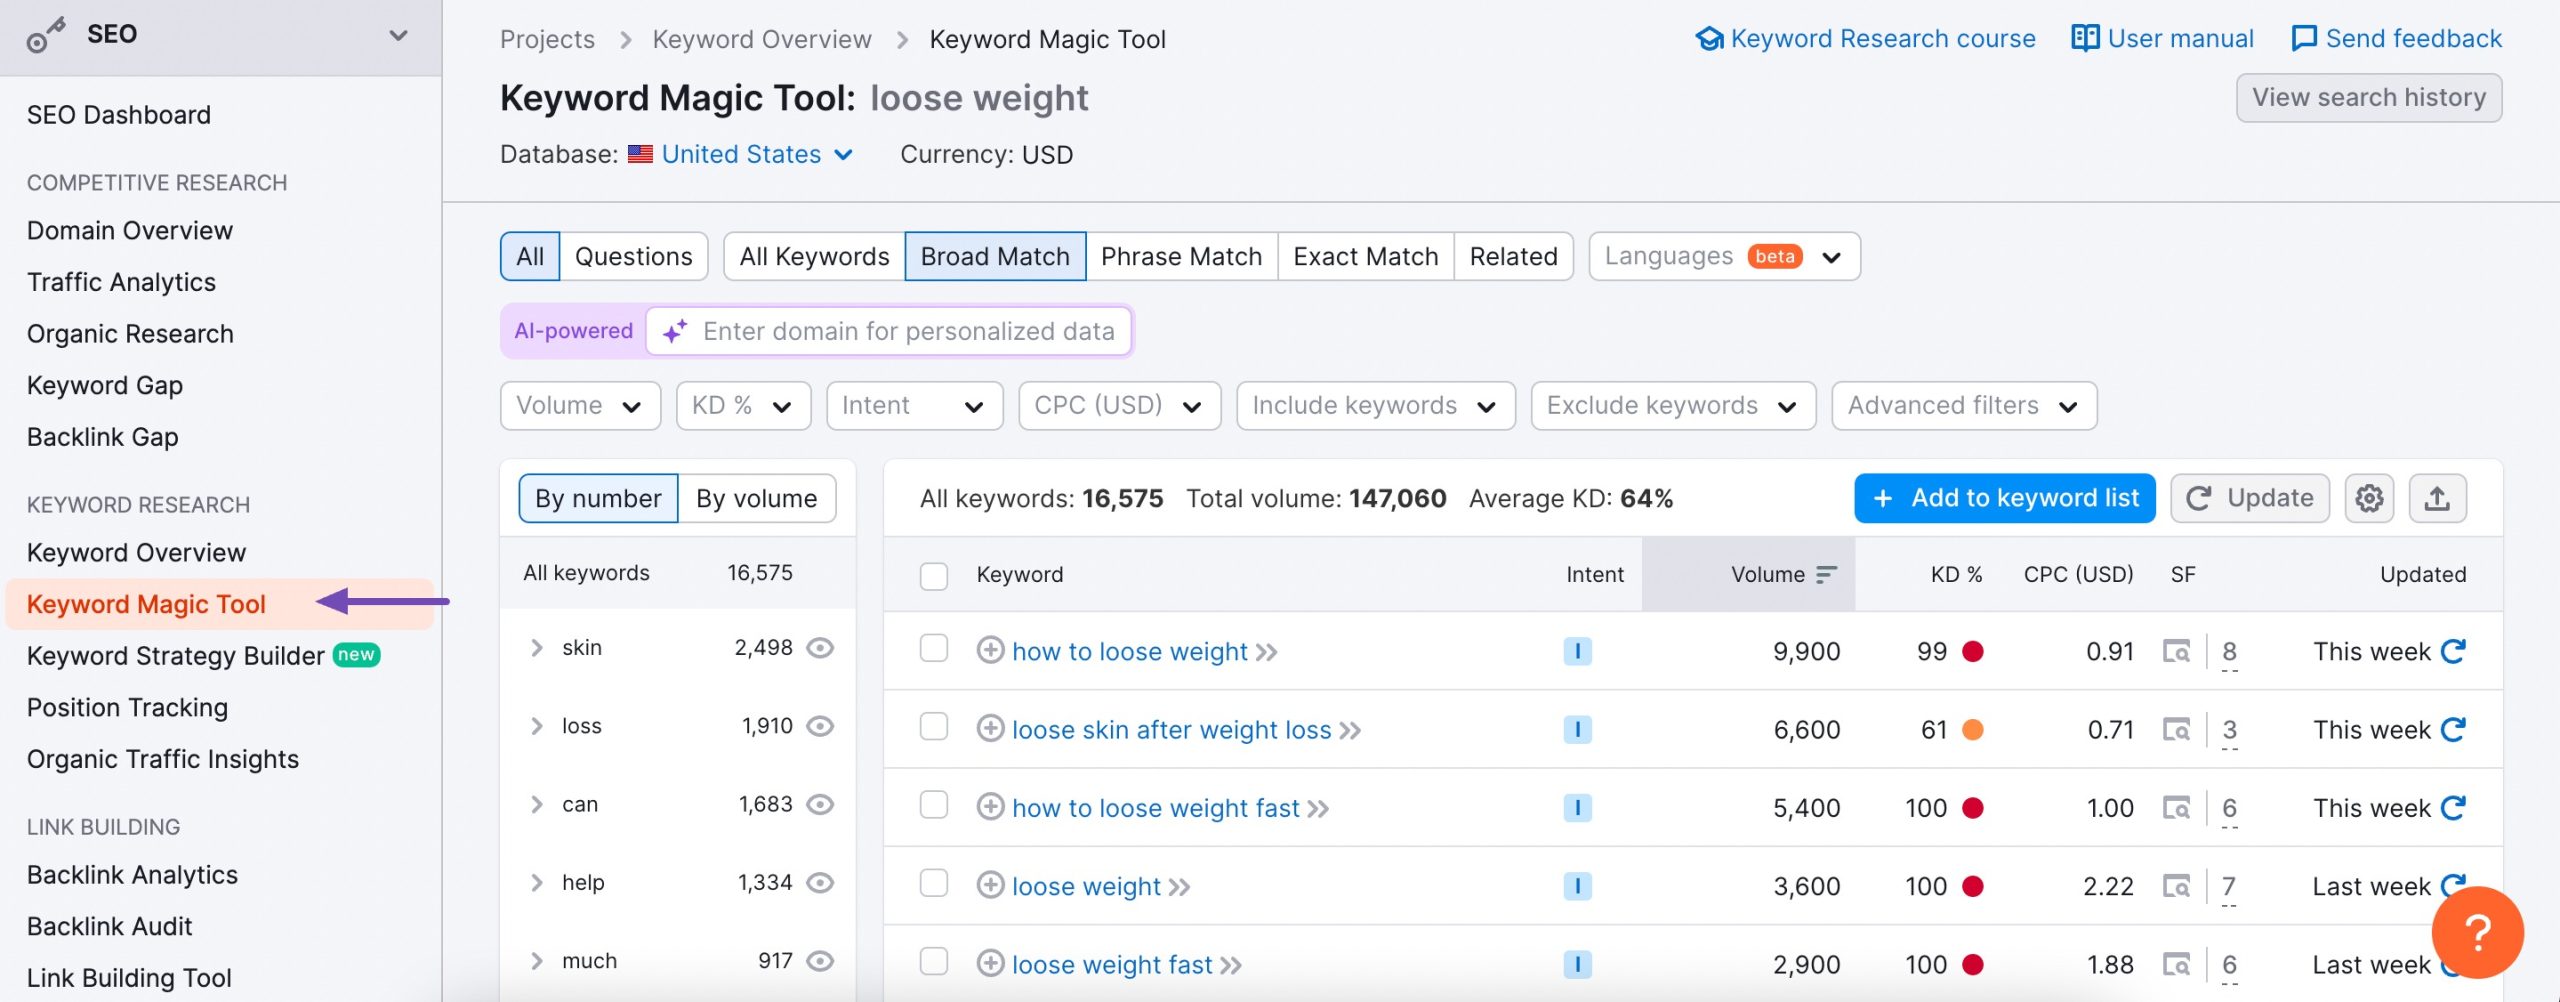This screenshot has width=2560, height=1002.
Task: Focus the 'Enter domain for personalized data' field
Action: (x=889, y=331)
